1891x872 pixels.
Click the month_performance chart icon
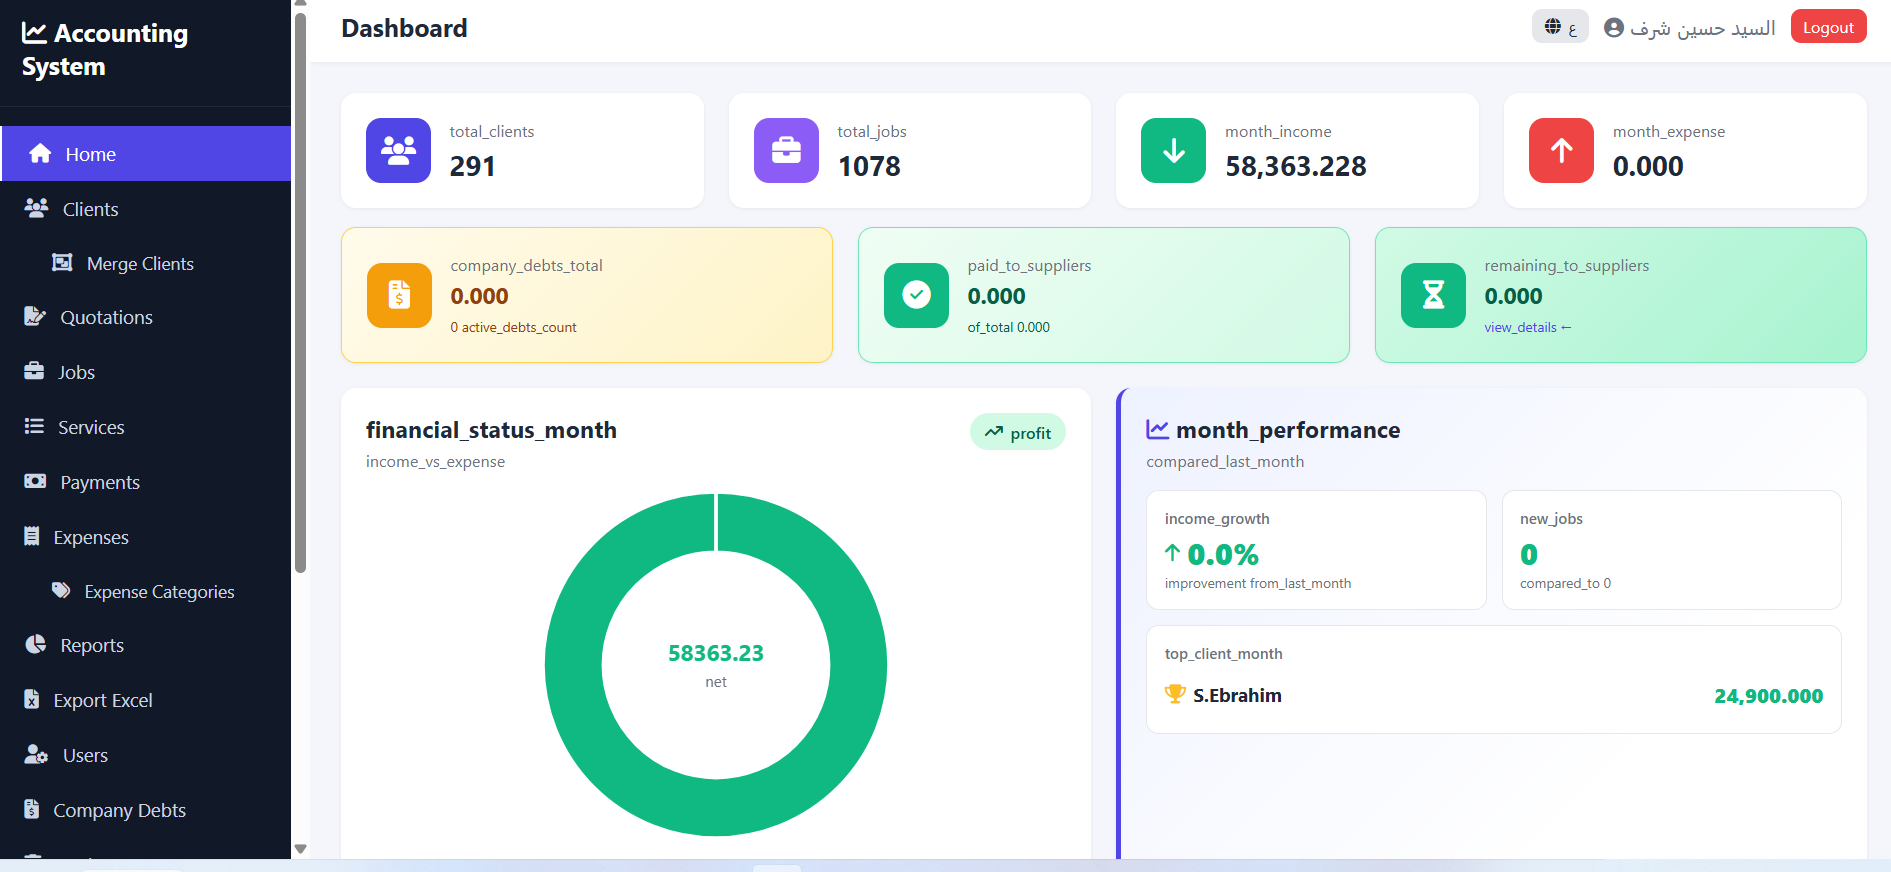tap(1157, 430)
